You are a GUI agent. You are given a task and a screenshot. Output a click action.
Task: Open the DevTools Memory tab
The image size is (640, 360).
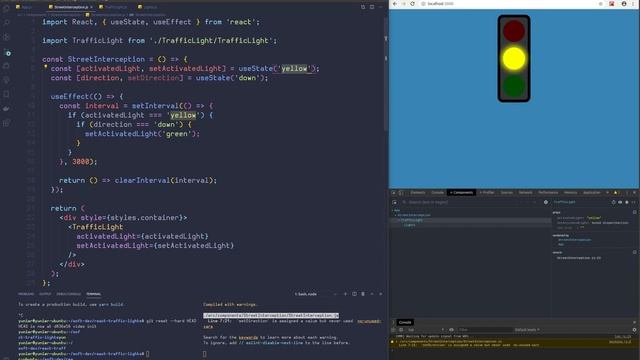coord(571,193)
